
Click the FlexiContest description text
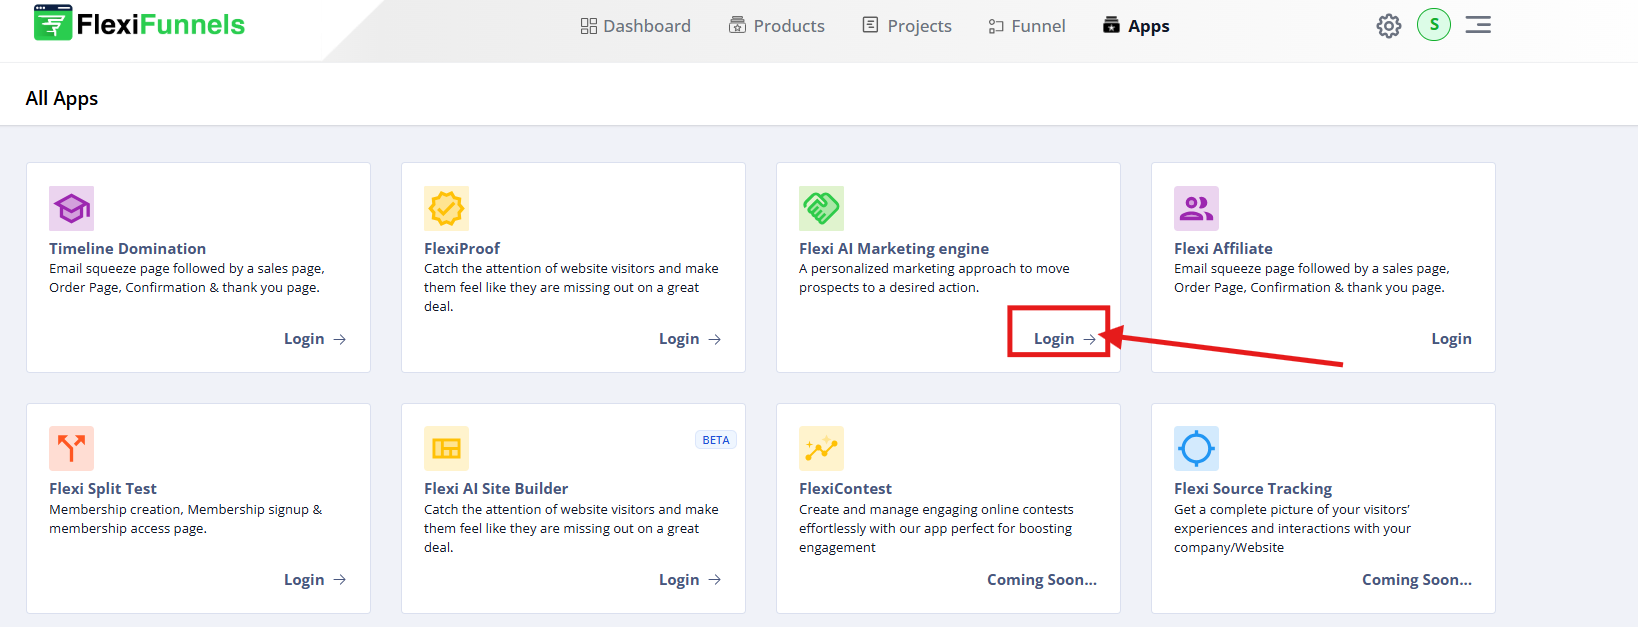pos(936,529)
